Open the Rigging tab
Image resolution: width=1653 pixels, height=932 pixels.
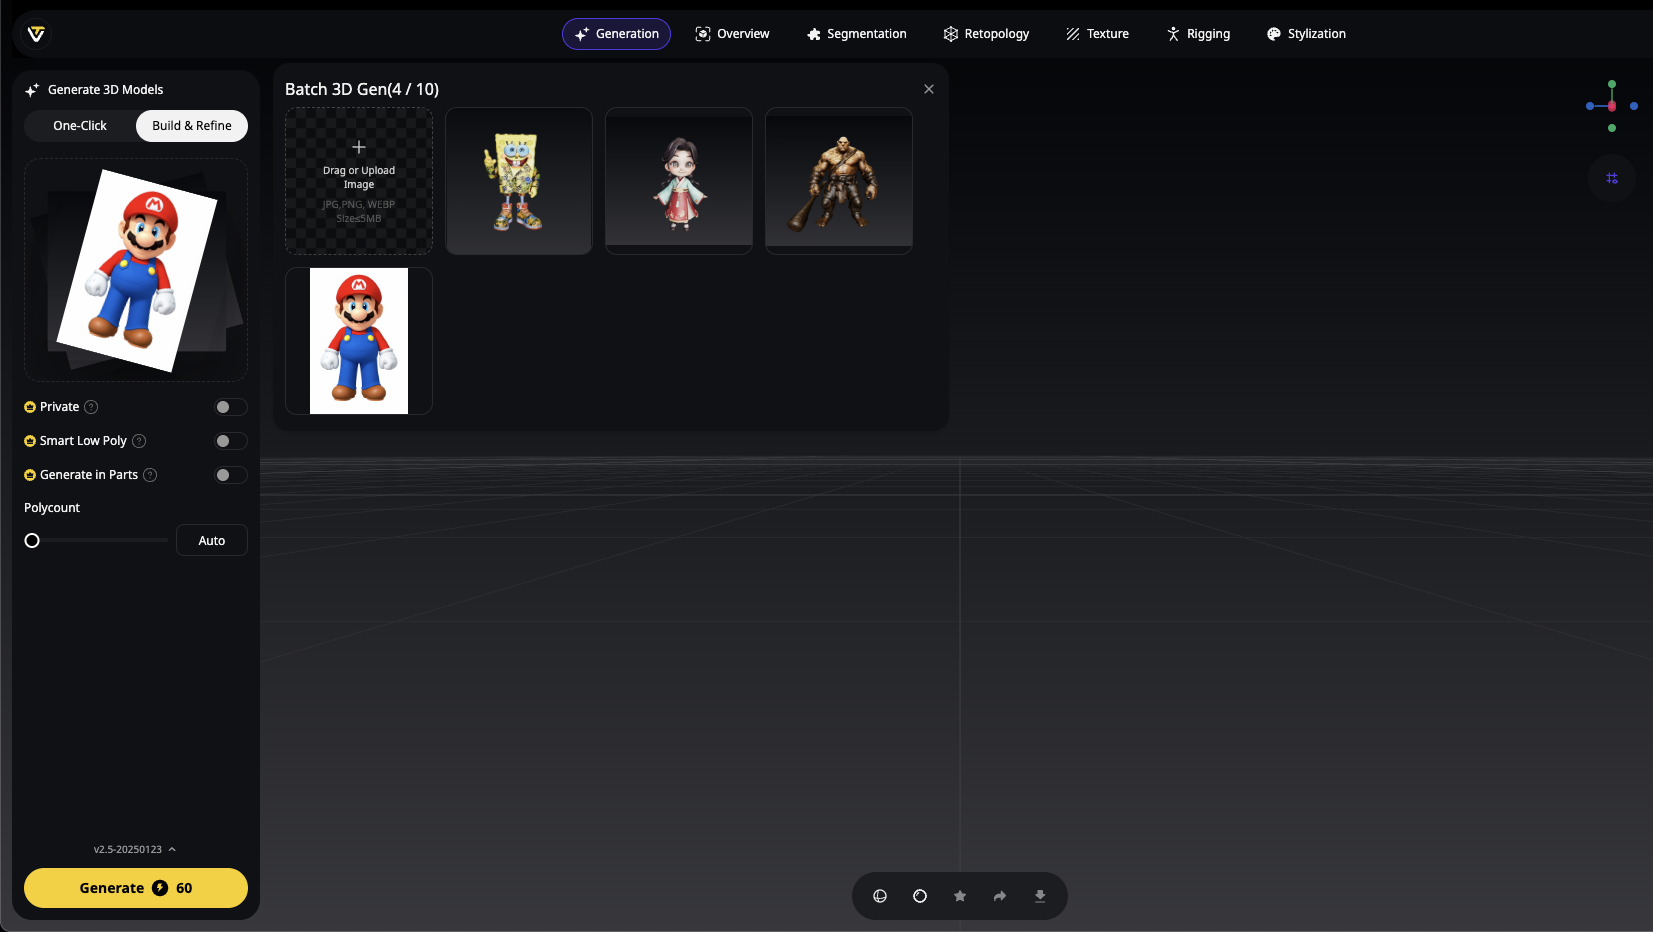click(x=1198, y=34)
